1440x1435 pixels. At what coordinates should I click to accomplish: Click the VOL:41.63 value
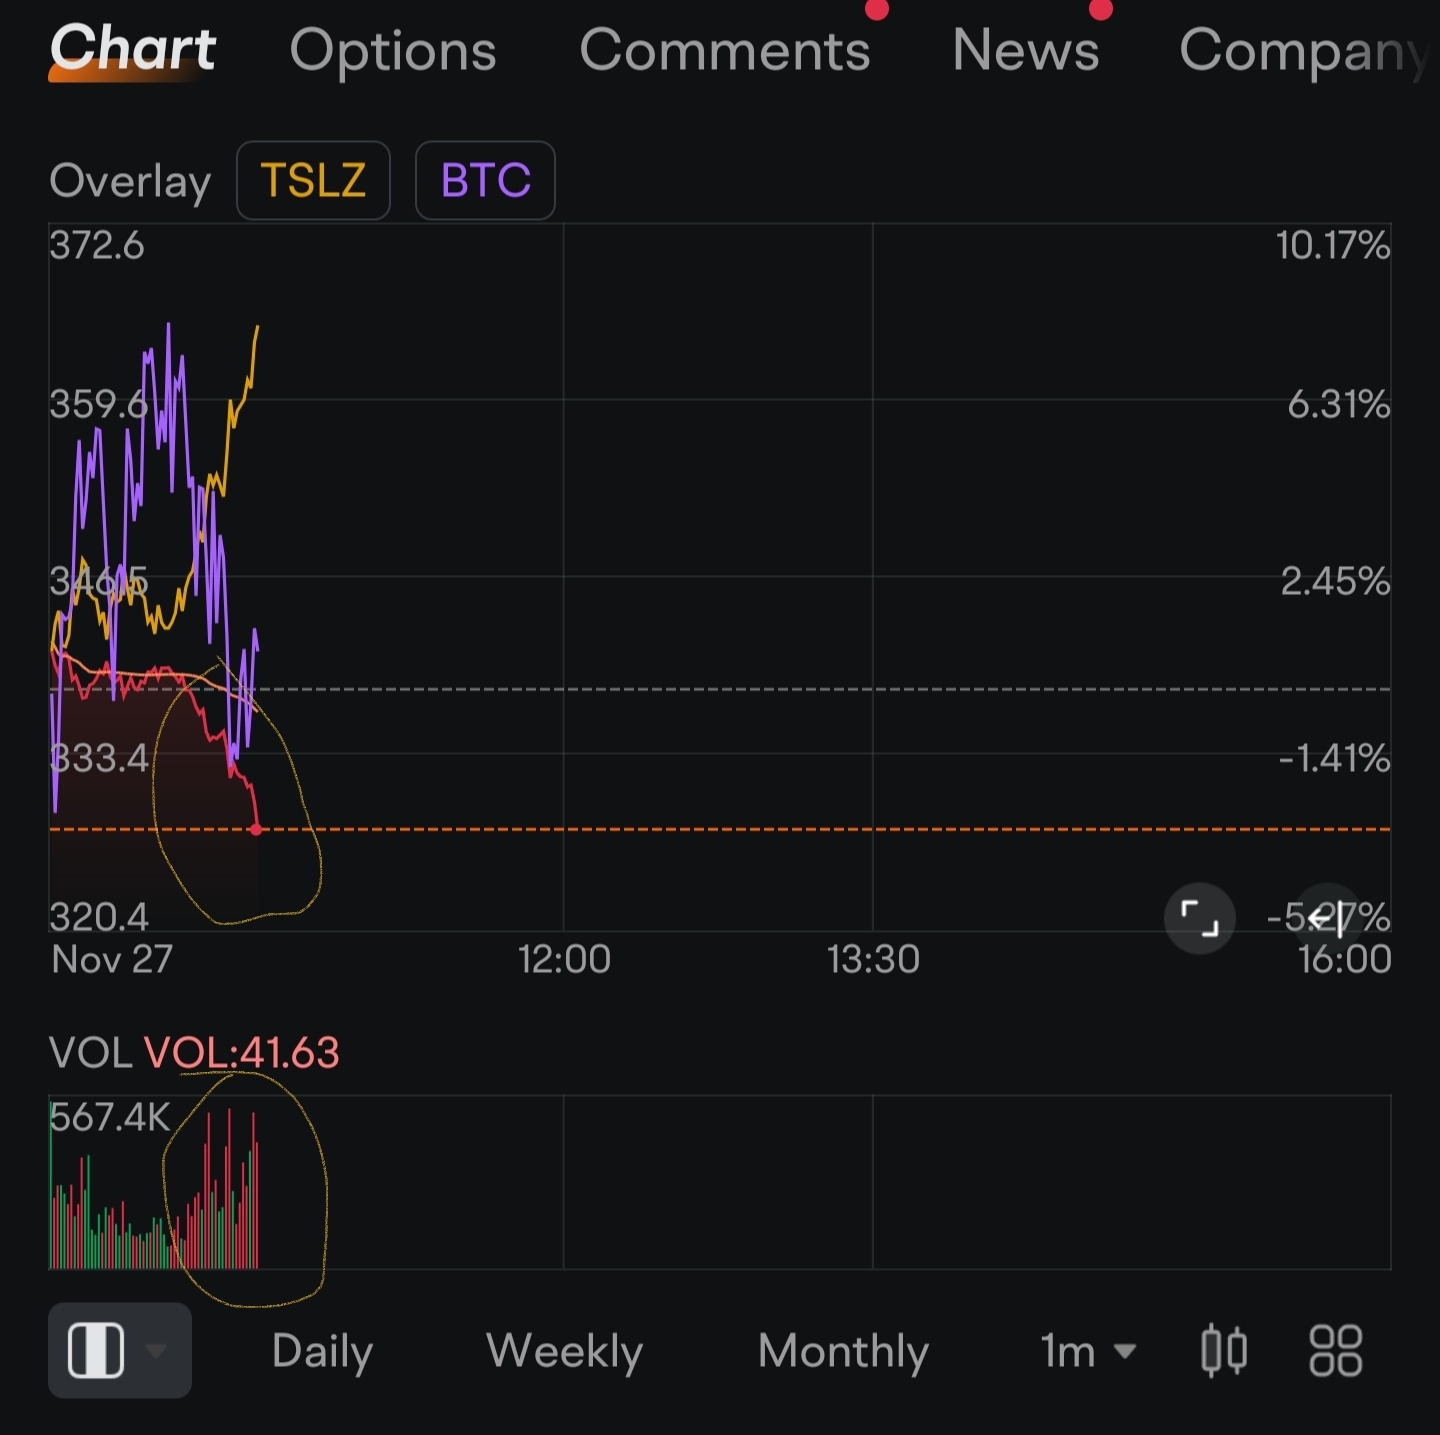[242, 1052]
